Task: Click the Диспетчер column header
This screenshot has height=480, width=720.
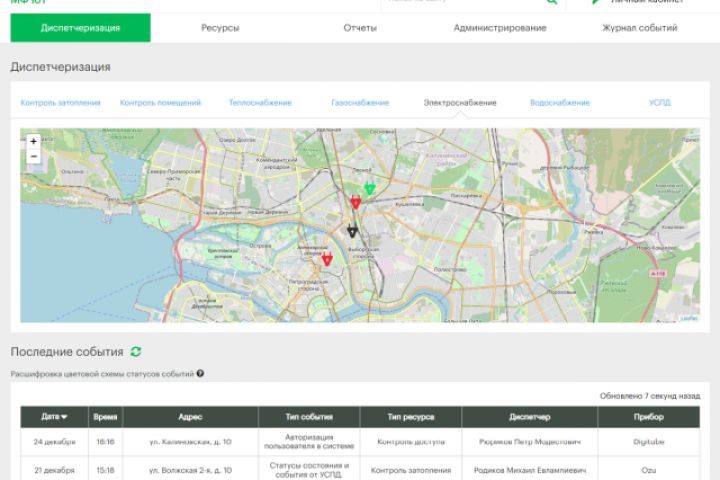Action: [529, 417]
